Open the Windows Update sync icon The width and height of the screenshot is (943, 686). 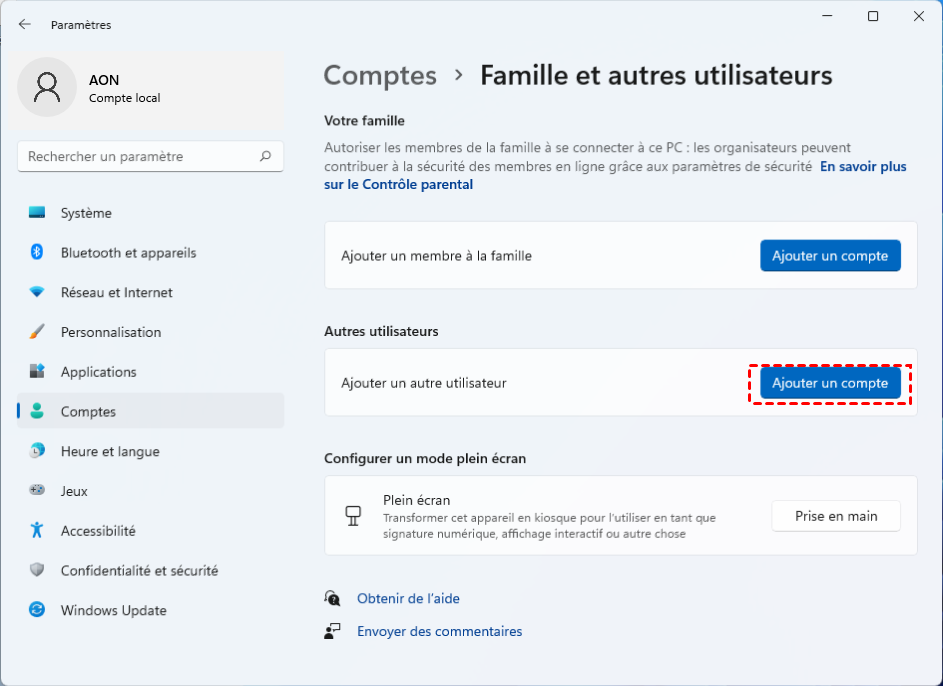coord(37,610)
